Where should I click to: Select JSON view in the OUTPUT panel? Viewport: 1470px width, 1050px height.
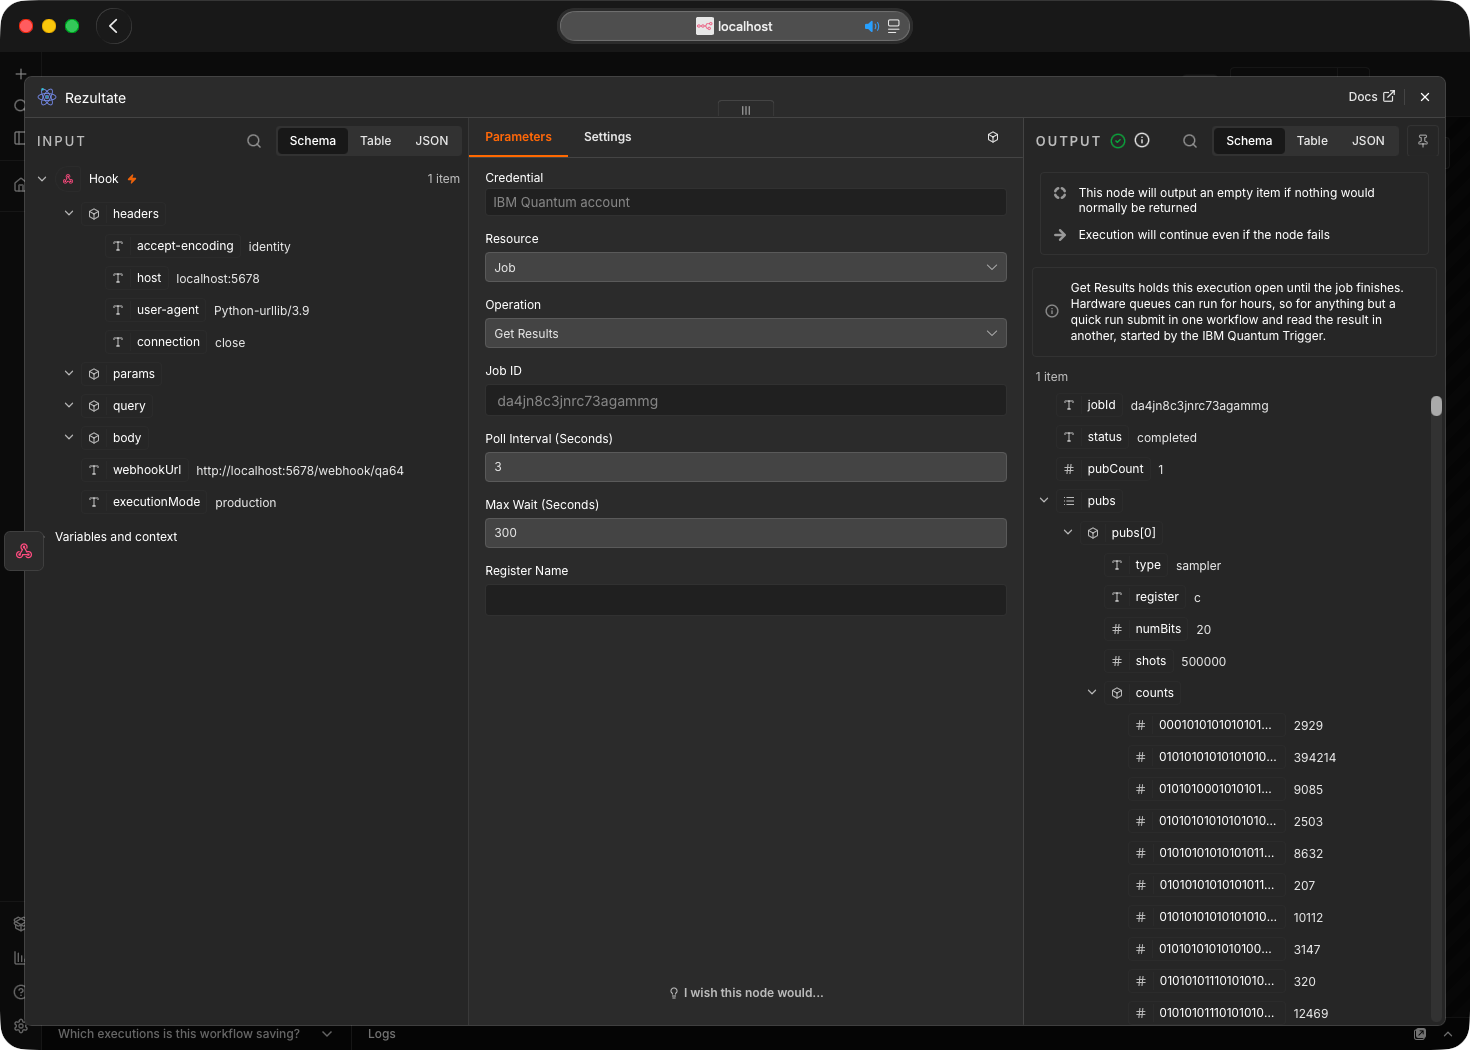(1368, 141)
